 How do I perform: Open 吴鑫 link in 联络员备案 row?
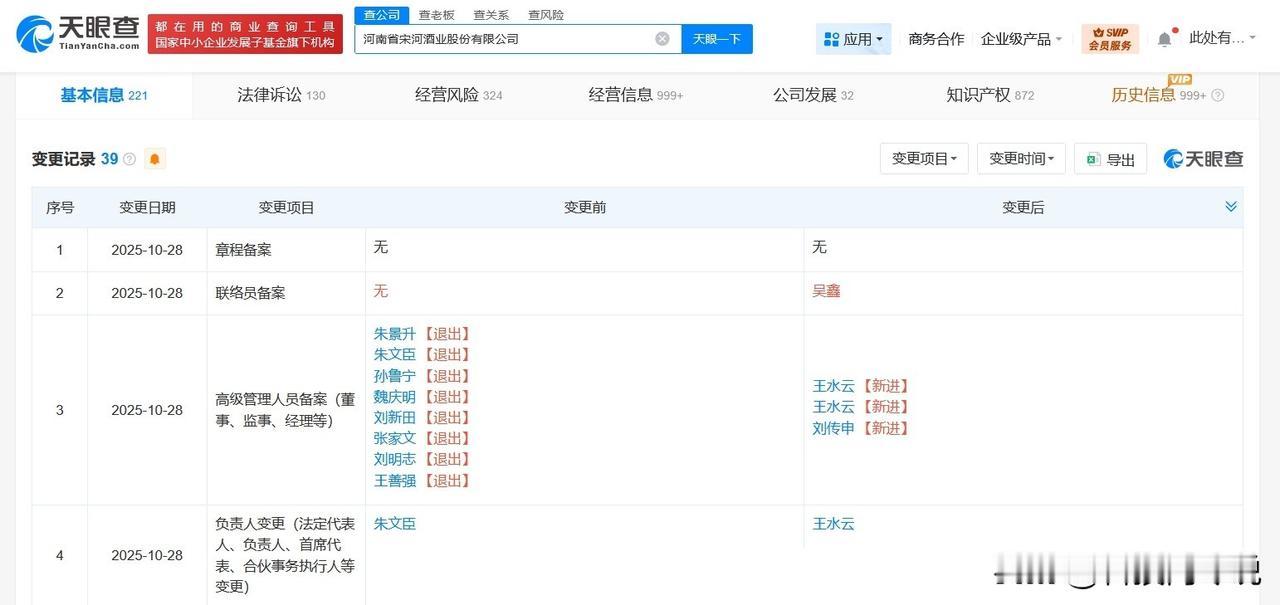(827, 291)
